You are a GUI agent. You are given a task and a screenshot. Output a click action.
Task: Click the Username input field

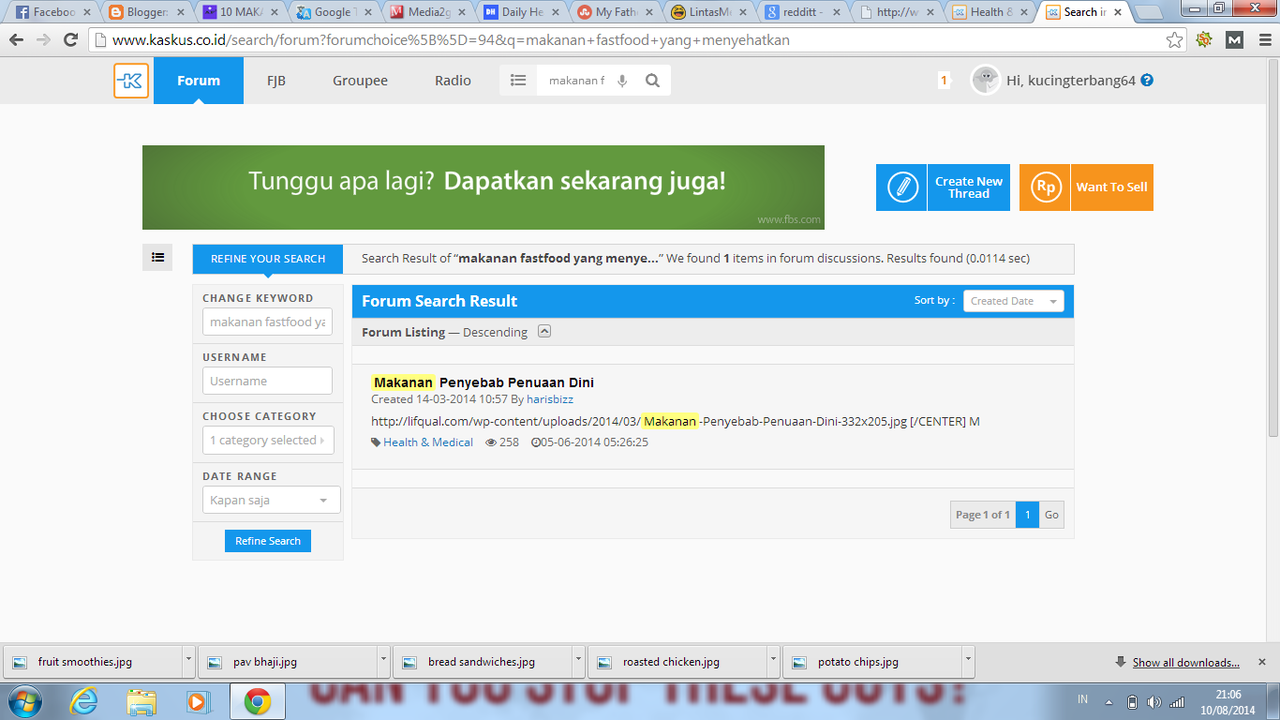pyautogui.click(x=267, y=381)
